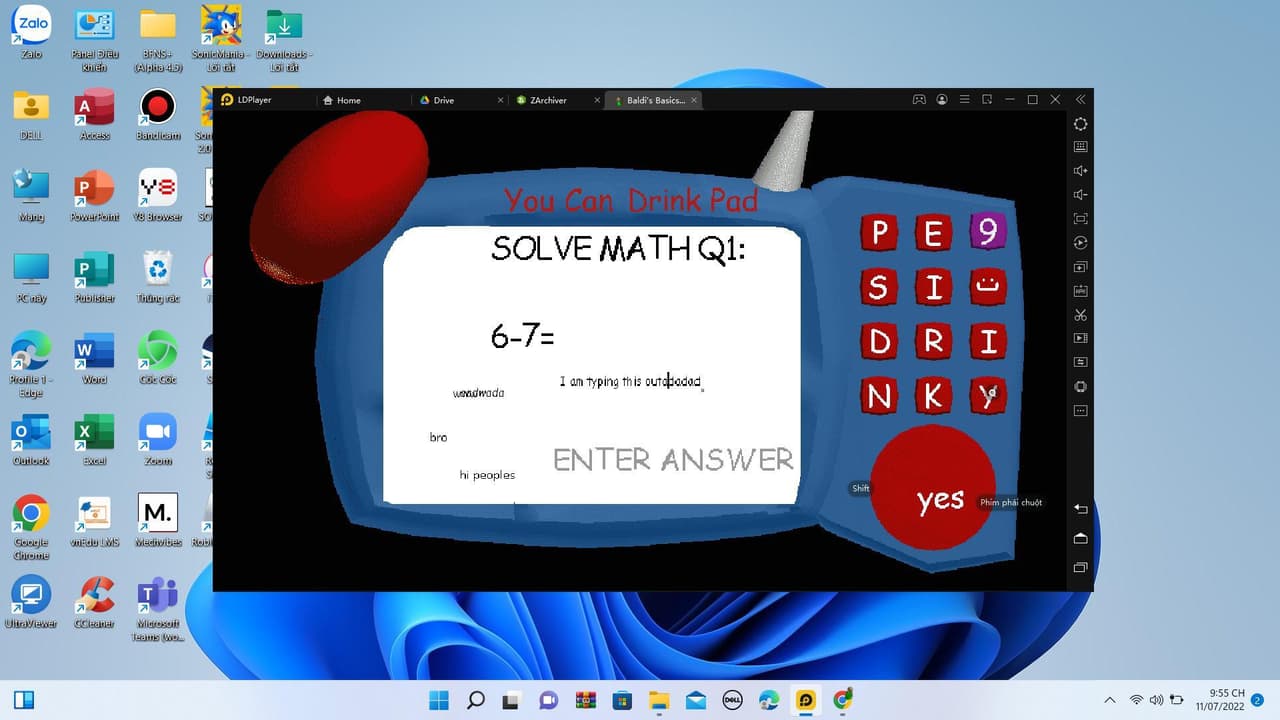This screenshot has height=720, width=1280.
Task: Open the shared folder transfer icon
Action: tap(1080, 363)
